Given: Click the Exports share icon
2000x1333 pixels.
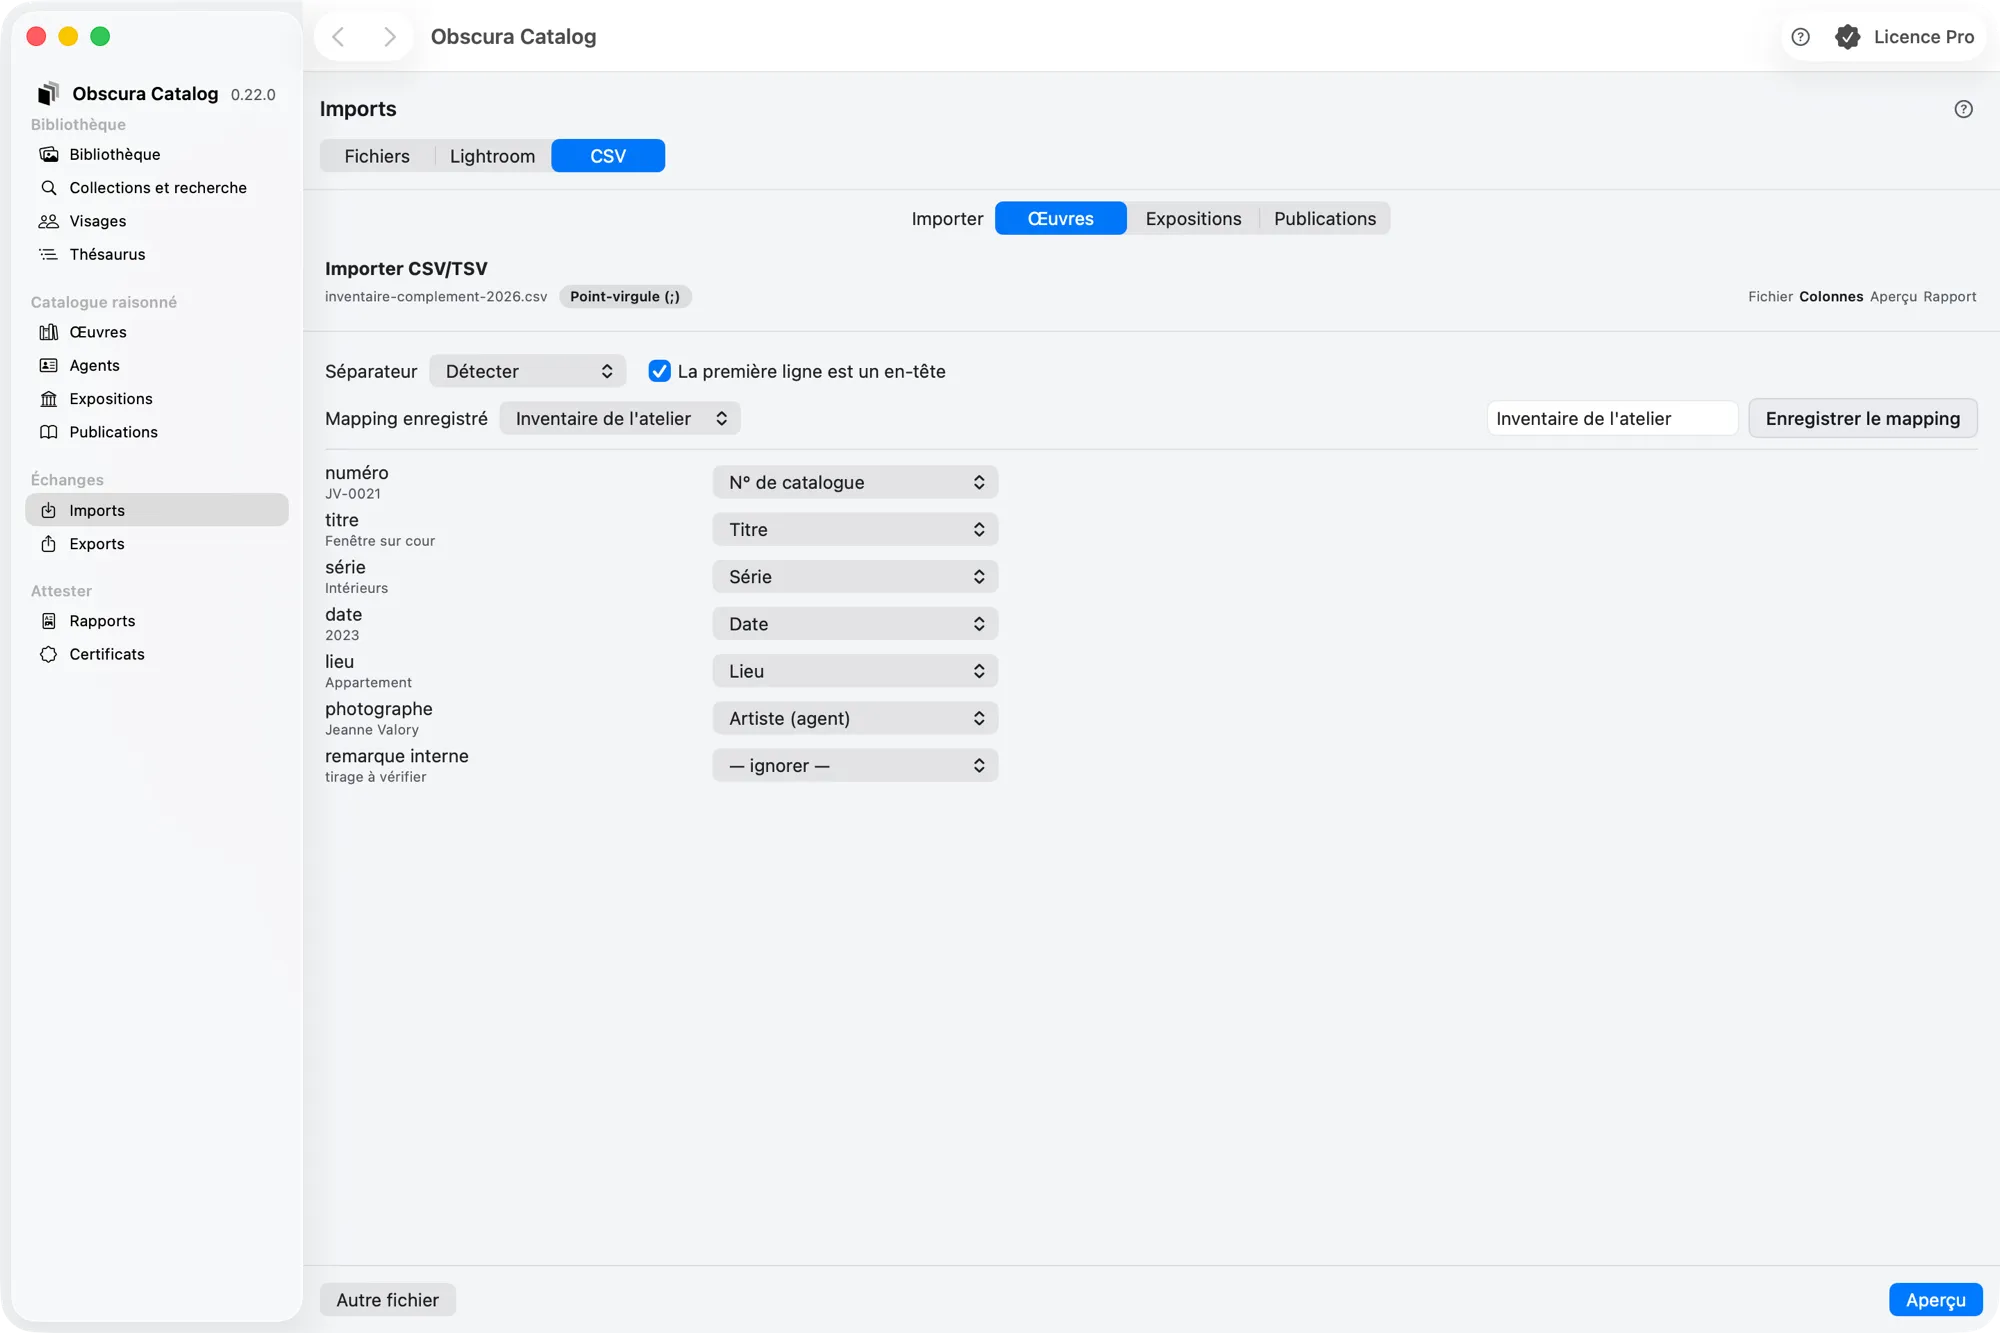Looking at the screenshot, I should click(x=48, y=543).
